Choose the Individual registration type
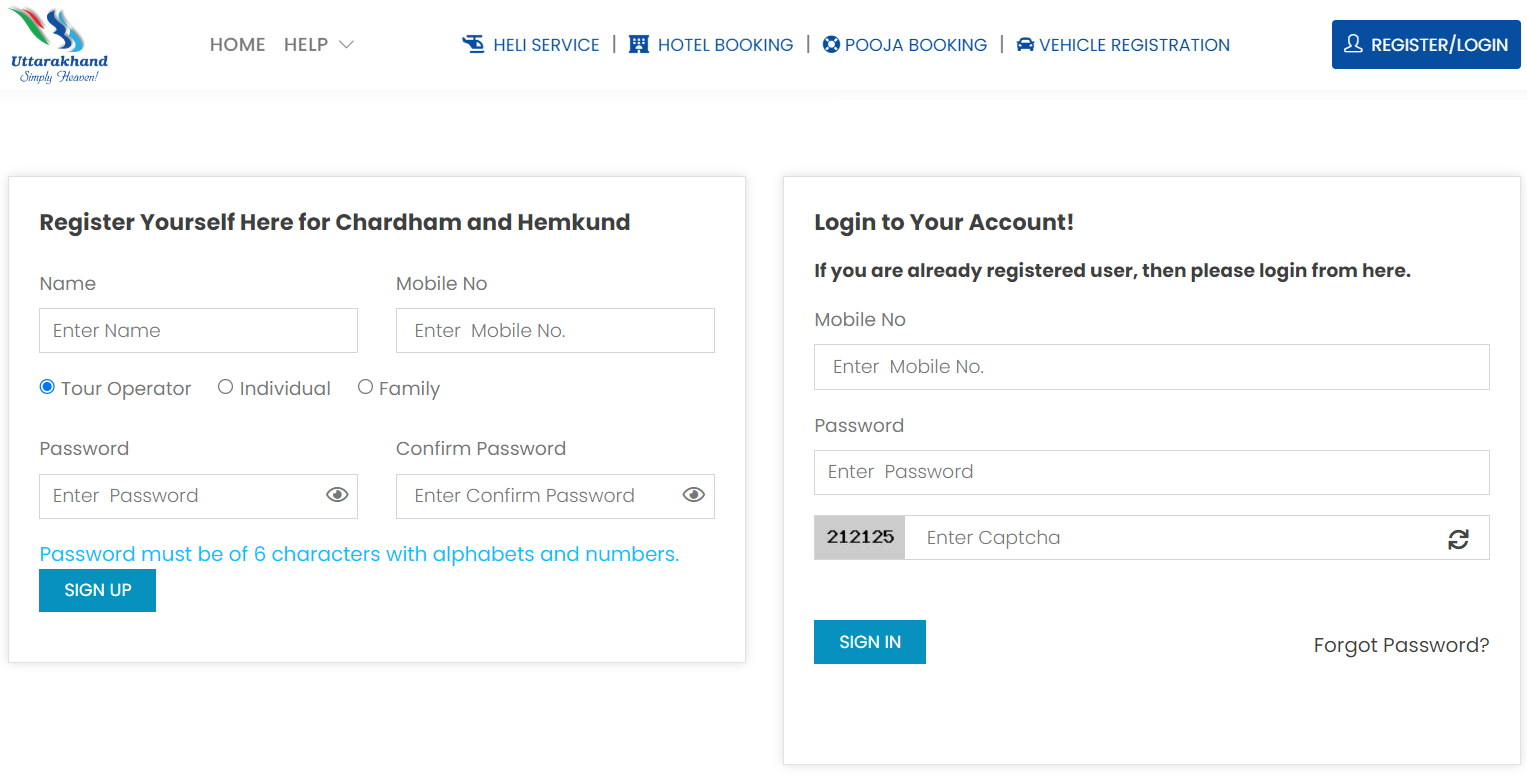 tap(226, 387)
